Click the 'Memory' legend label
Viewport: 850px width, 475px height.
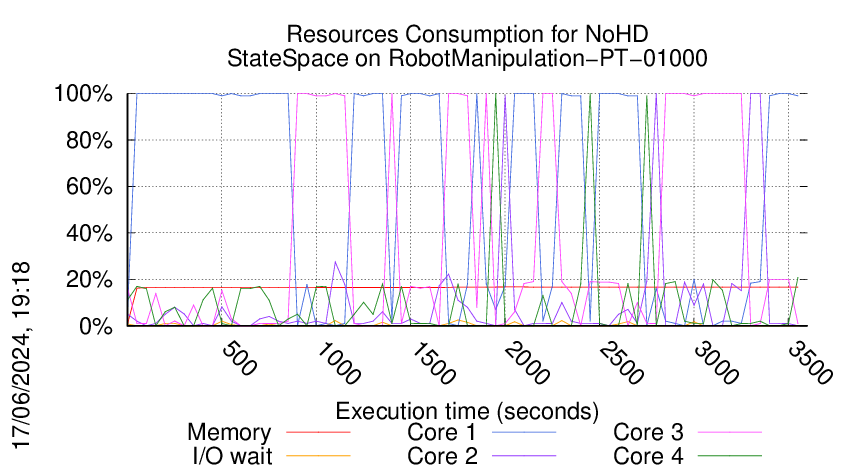[x=229, y=433]
